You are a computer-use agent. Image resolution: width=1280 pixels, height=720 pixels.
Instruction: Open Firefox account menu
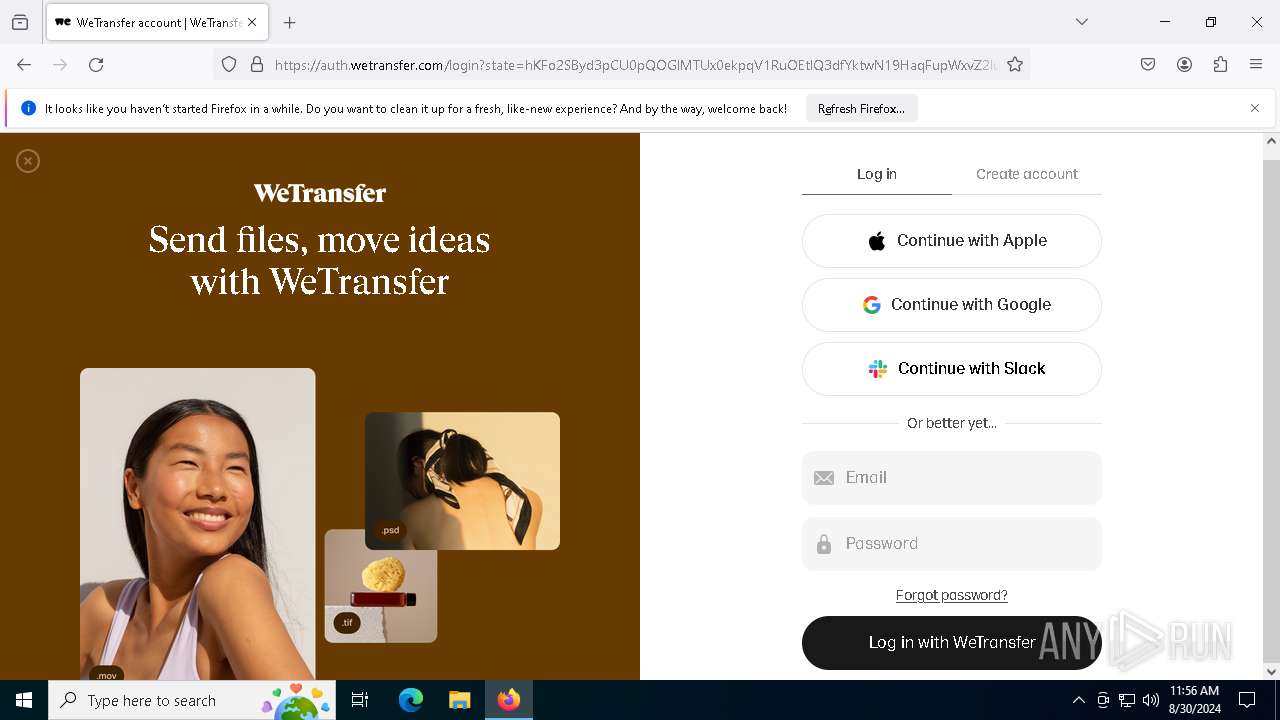pyautogui.click(x=1184, y=65)
